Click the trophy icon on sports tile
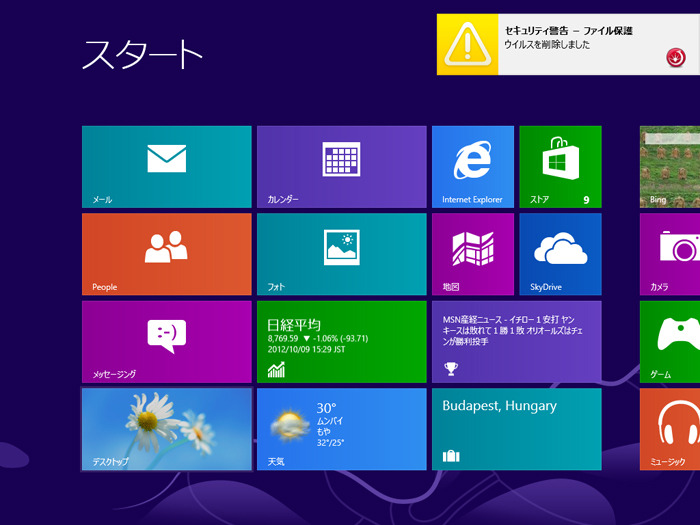The width and height of the screenshot is (700, 525). (x=450, y=369)
